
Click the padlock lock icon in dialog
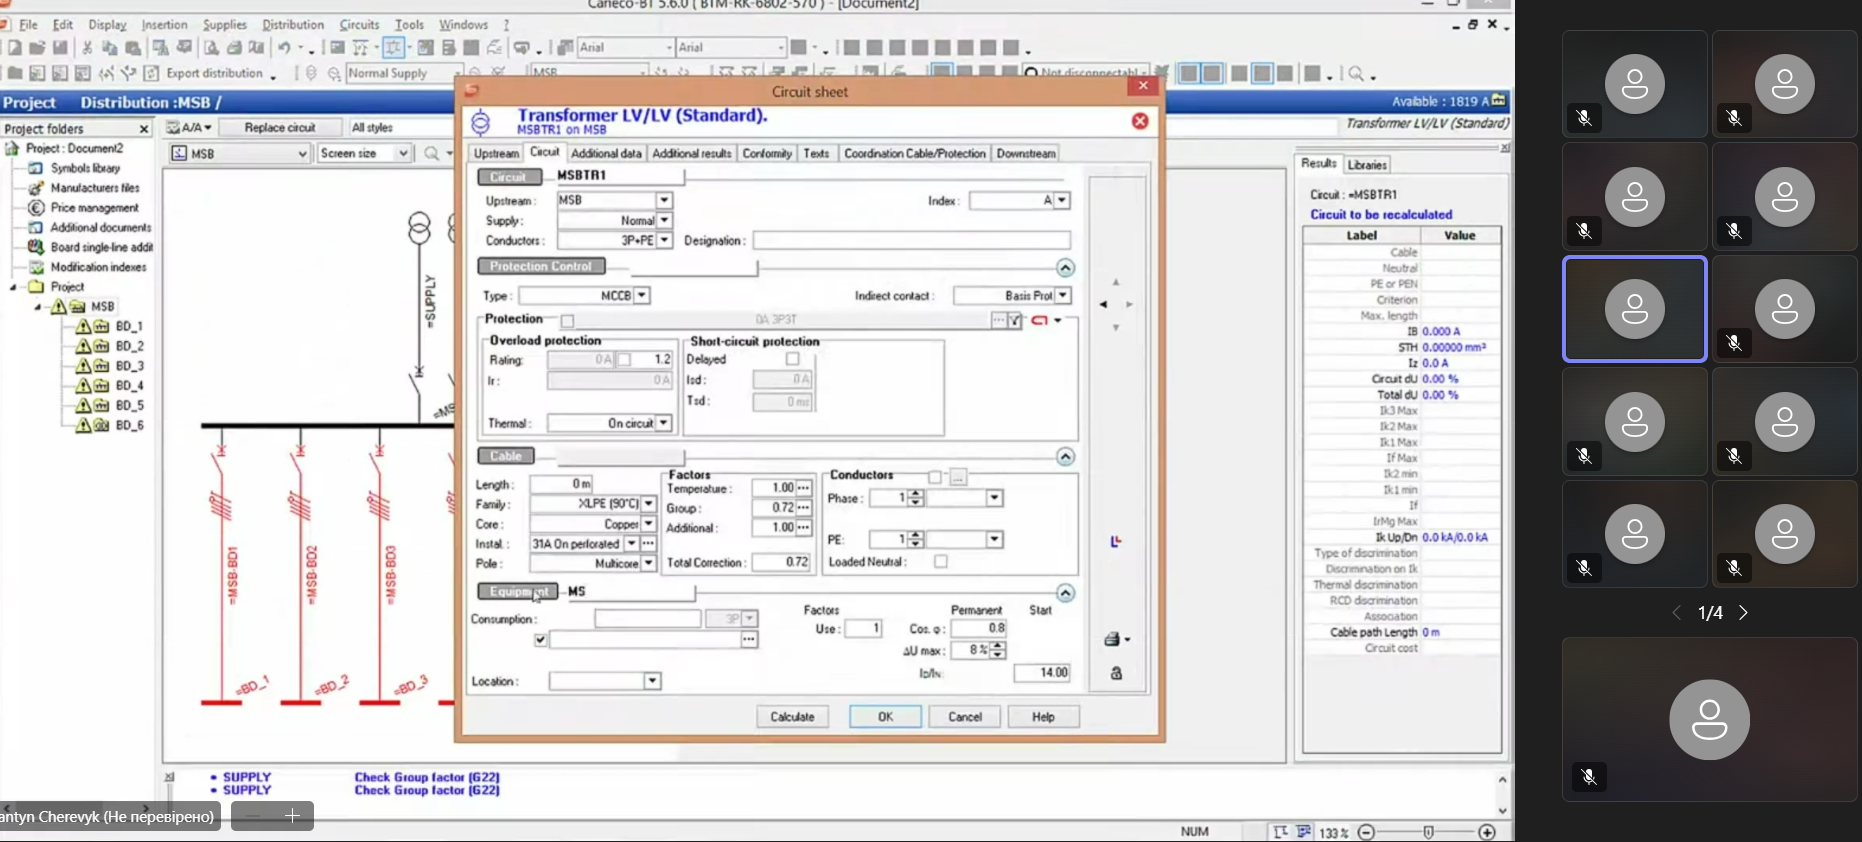pos(1116,673)
